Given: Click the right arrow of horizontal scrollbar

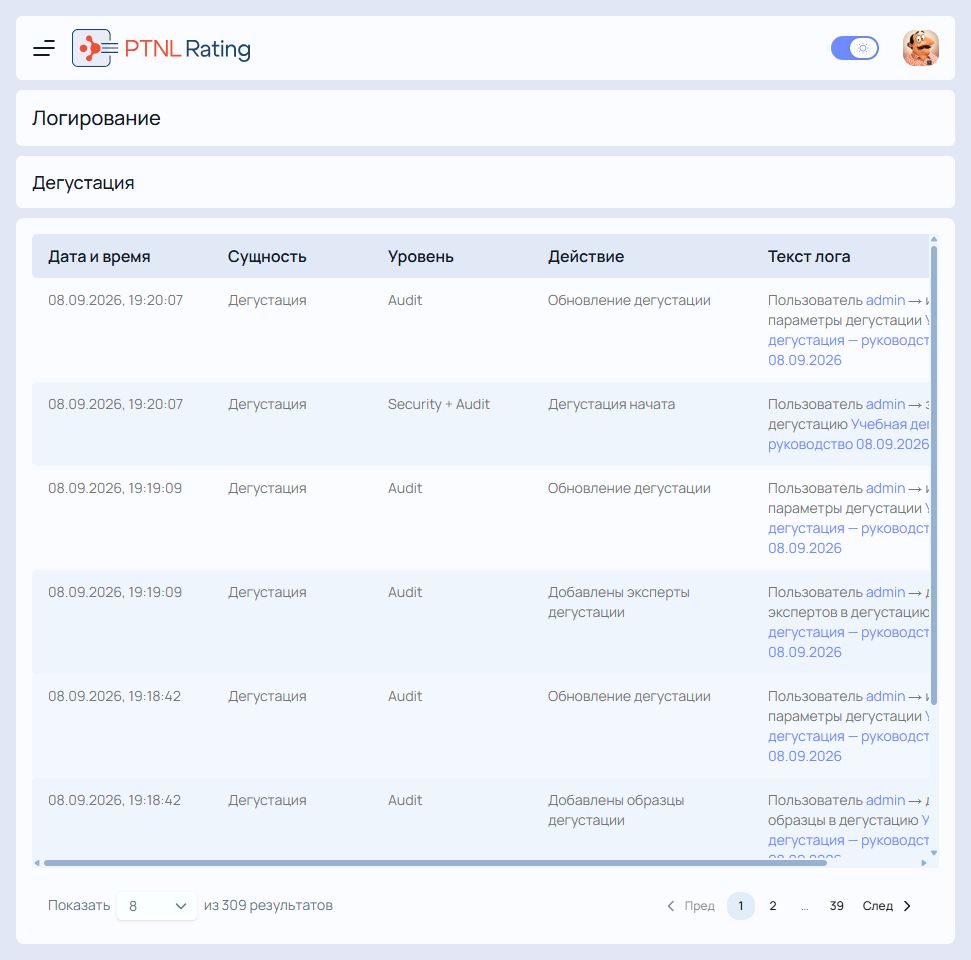Looking at the screenshot, I should [924, 863].
